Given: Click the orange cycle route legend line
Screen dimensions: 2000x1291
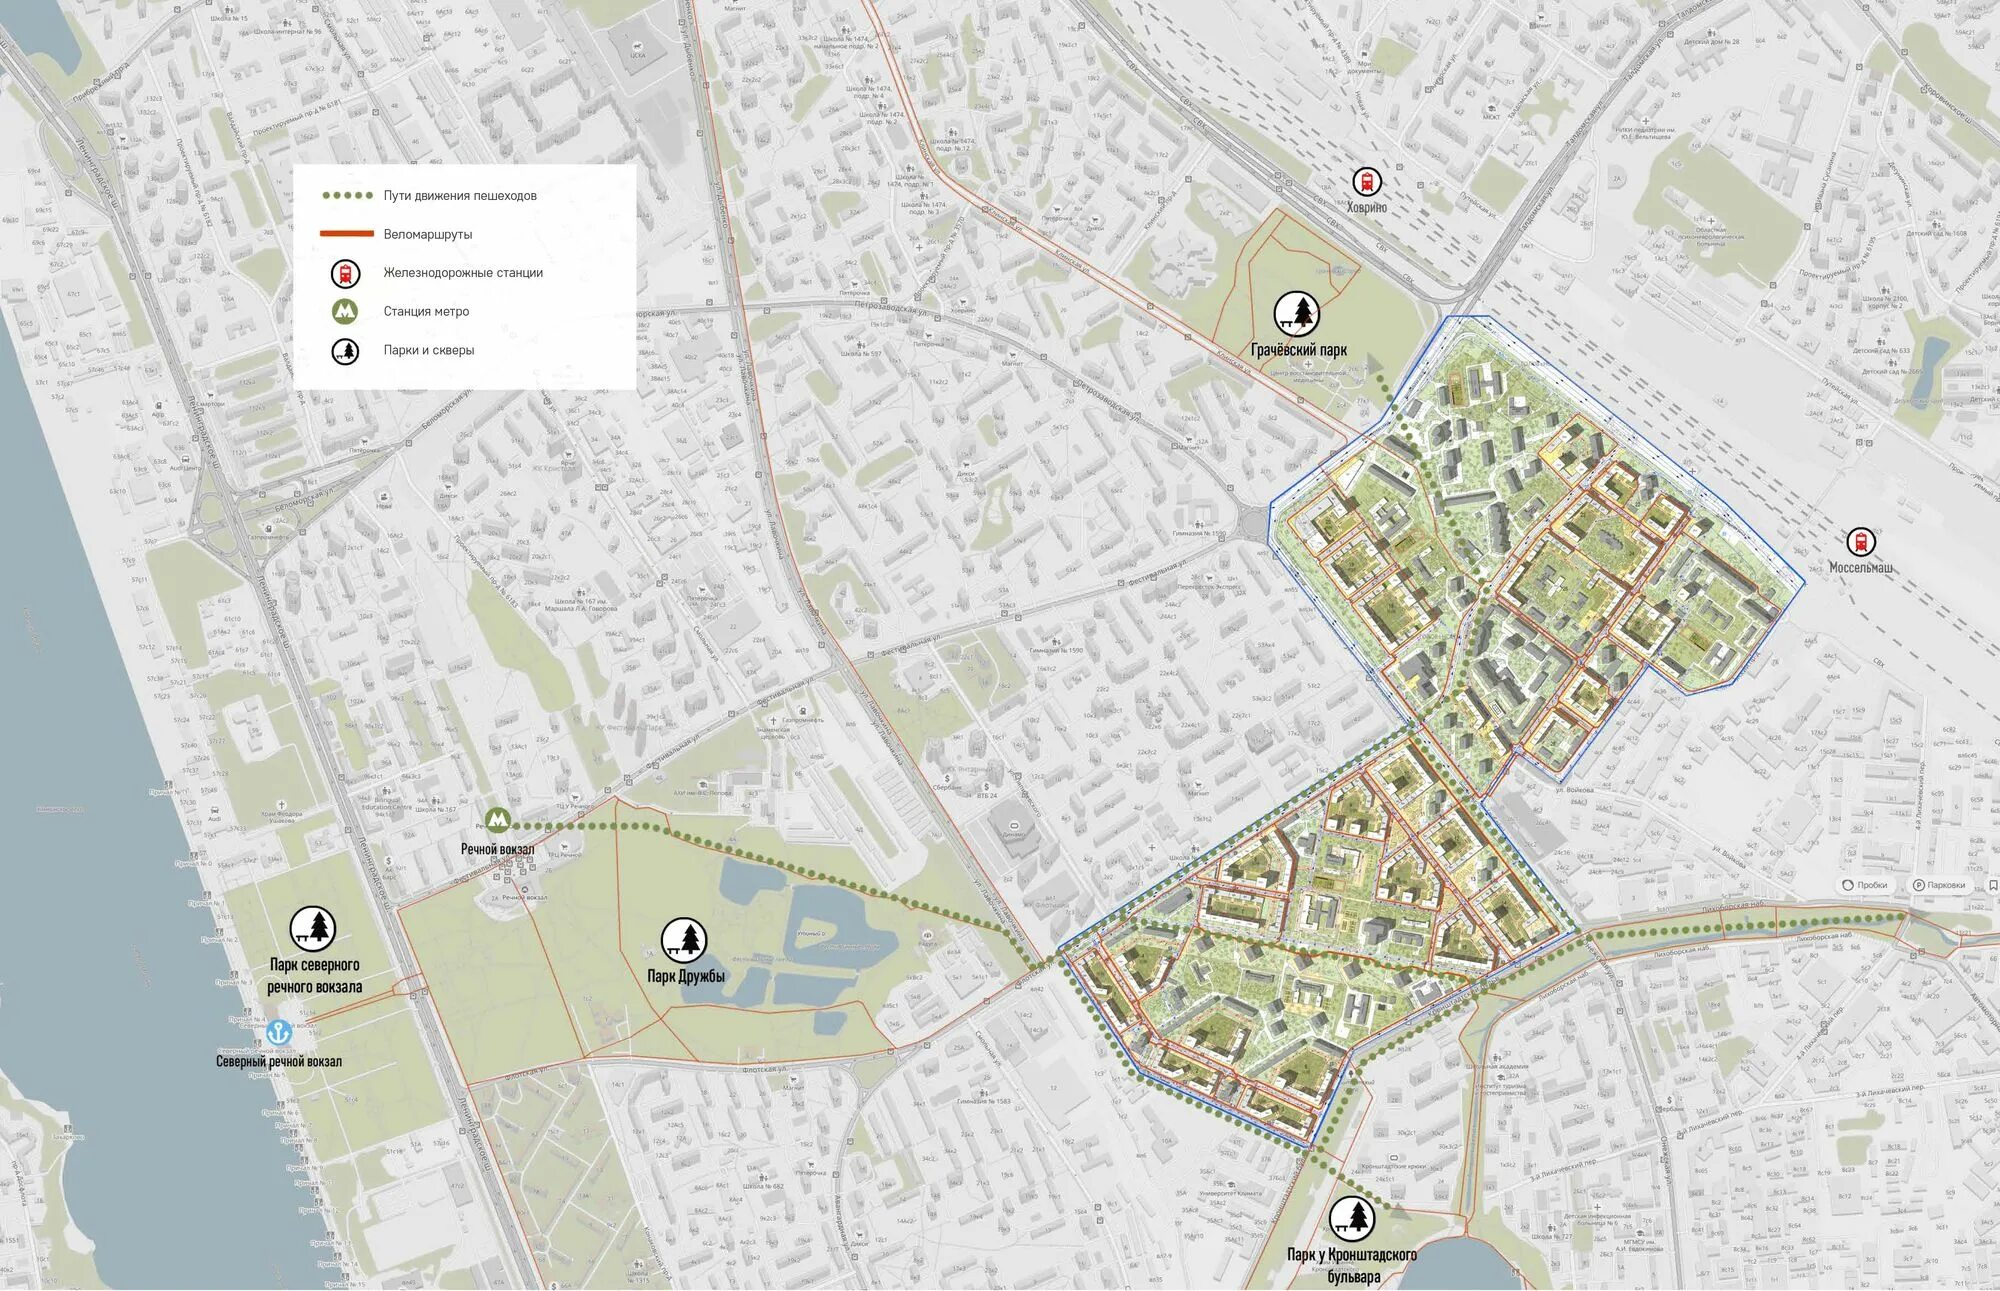Looking at the screenshot, I should (x=346, y=234).
